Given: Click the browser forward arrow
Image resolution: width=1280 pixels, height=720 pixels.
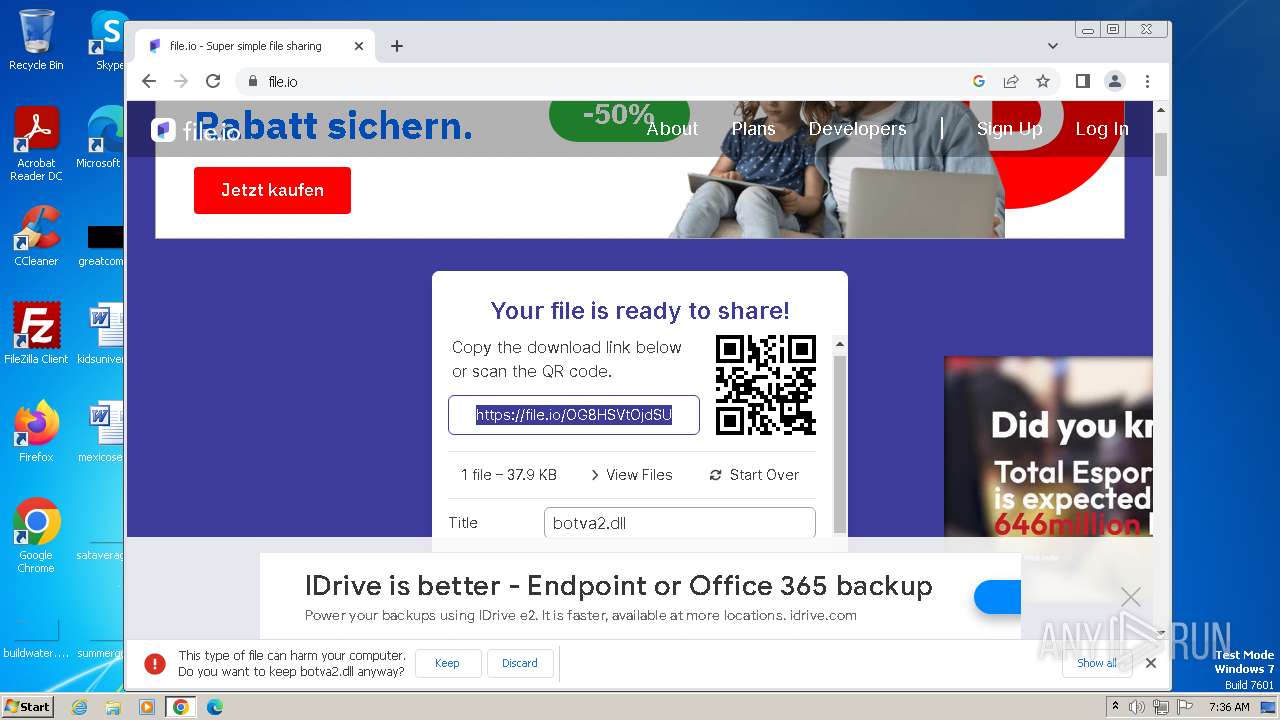Looking at the screenshot, I should click(x=180, y=81).
